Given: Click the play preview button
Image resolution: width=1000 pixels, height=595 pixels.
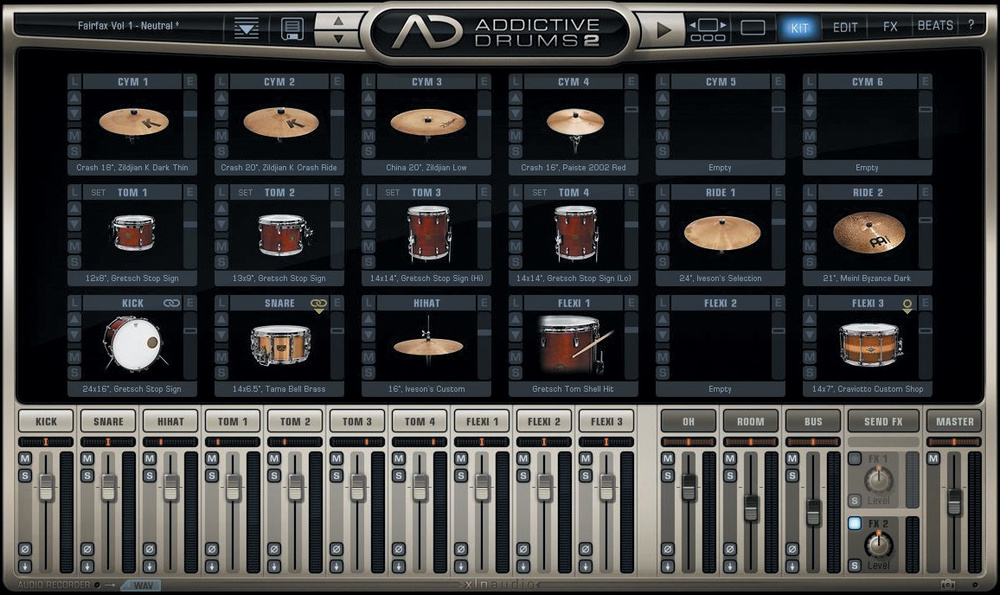Looking at the screenshot, I should 664,29.
